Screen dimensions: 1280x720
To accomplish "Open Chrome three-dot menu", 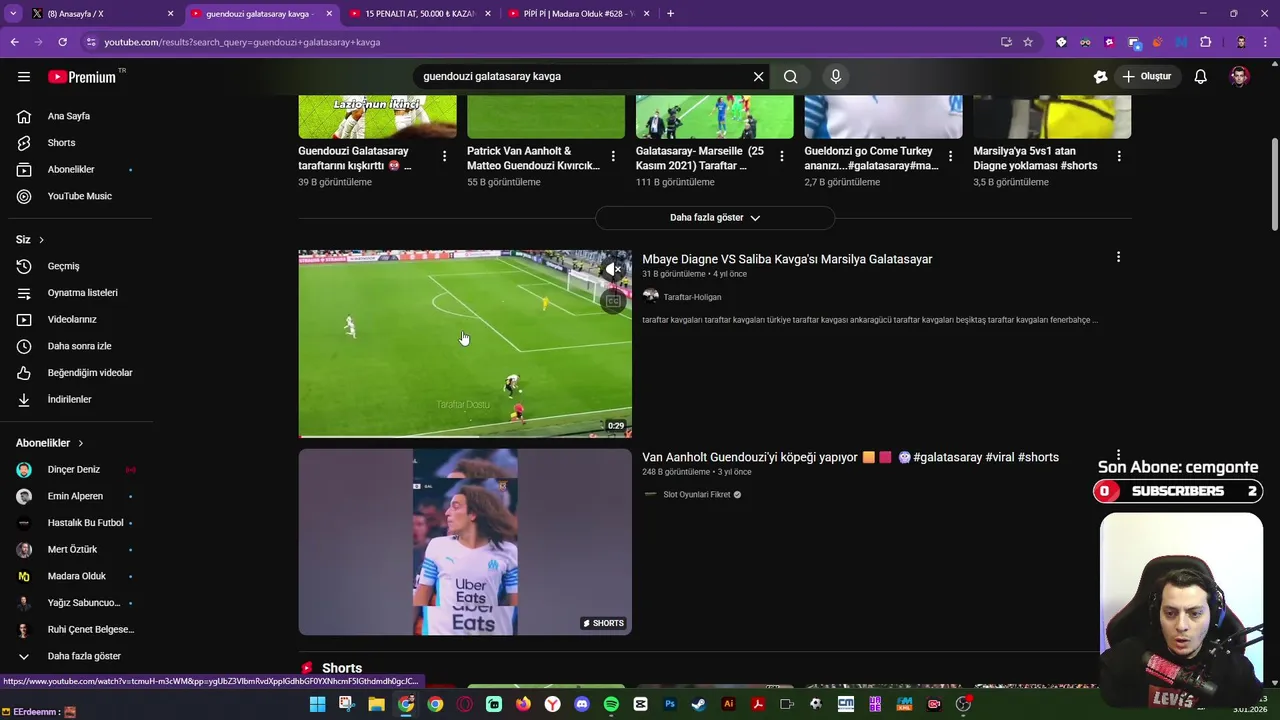I will tap(1266, 42).
